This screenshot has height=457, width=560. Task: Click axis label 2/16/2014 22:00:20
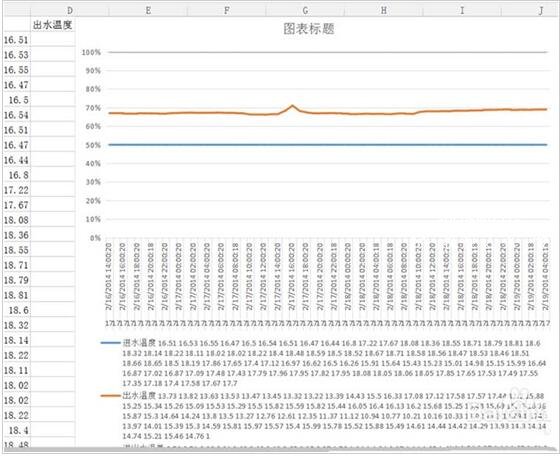click(165, 276)
